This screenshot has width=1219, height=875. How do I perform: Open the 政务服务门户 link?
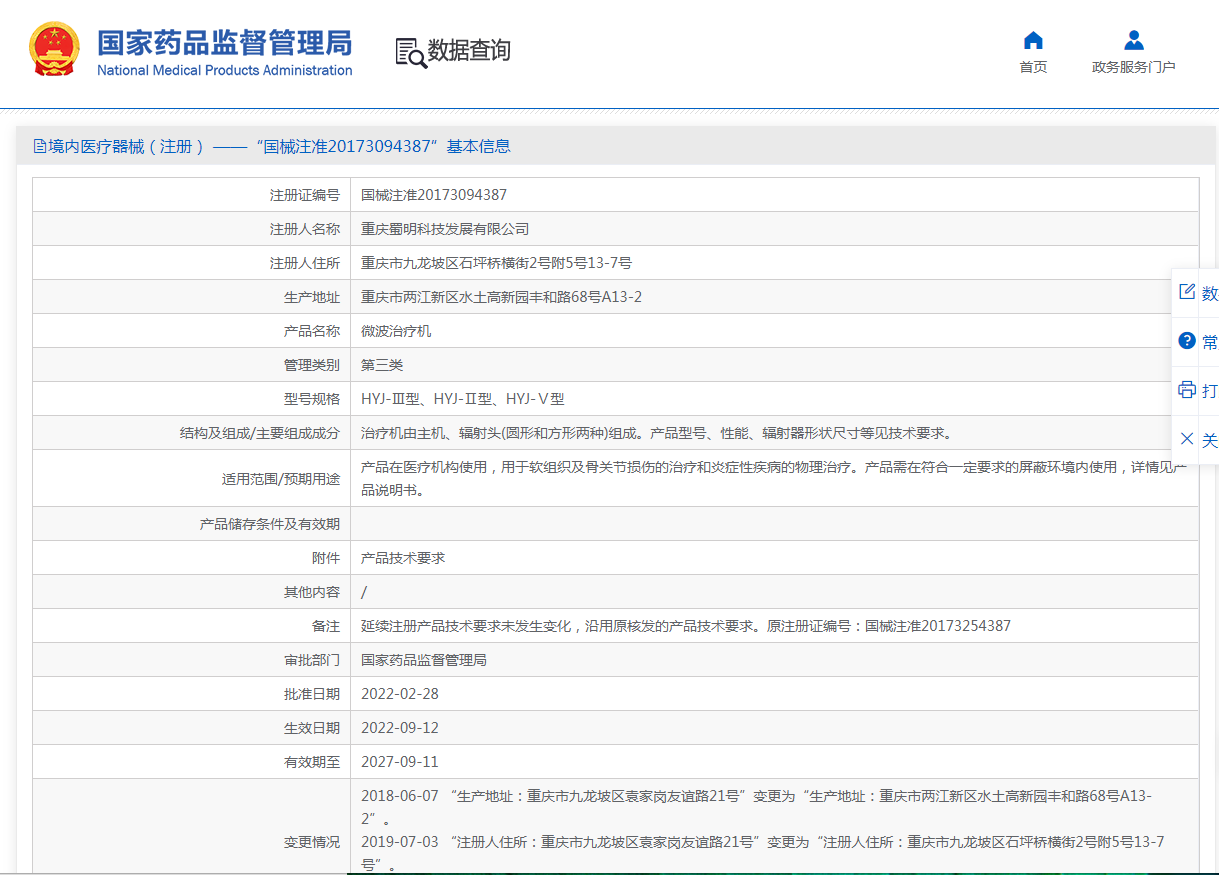click(1133, 67)
